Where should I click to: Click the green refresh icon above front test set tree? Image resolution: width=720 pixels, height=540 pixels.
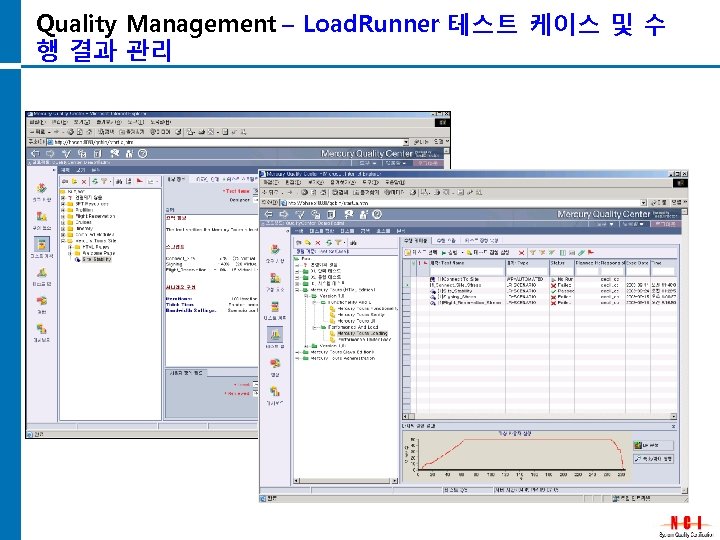328,242
